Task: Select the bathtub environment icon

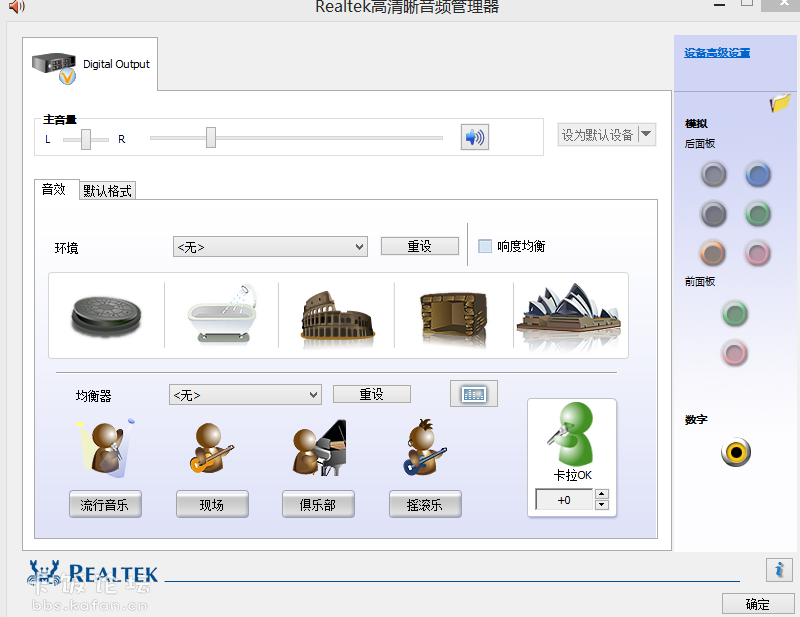Action: point(222,314)
